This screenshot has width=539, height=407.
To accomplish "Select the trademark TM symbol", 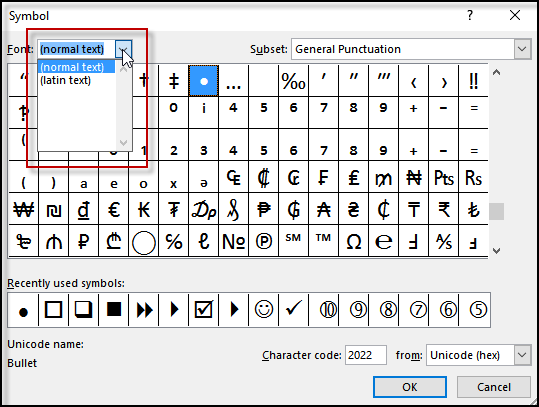I will point(323,241).
